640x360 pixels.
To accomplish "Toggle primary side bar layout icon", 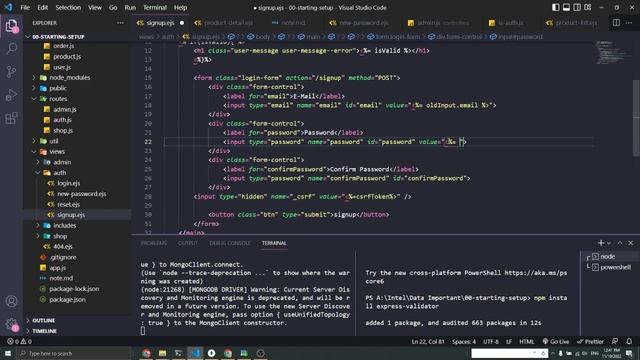I will pyautogui.click(x=556, y=7).
